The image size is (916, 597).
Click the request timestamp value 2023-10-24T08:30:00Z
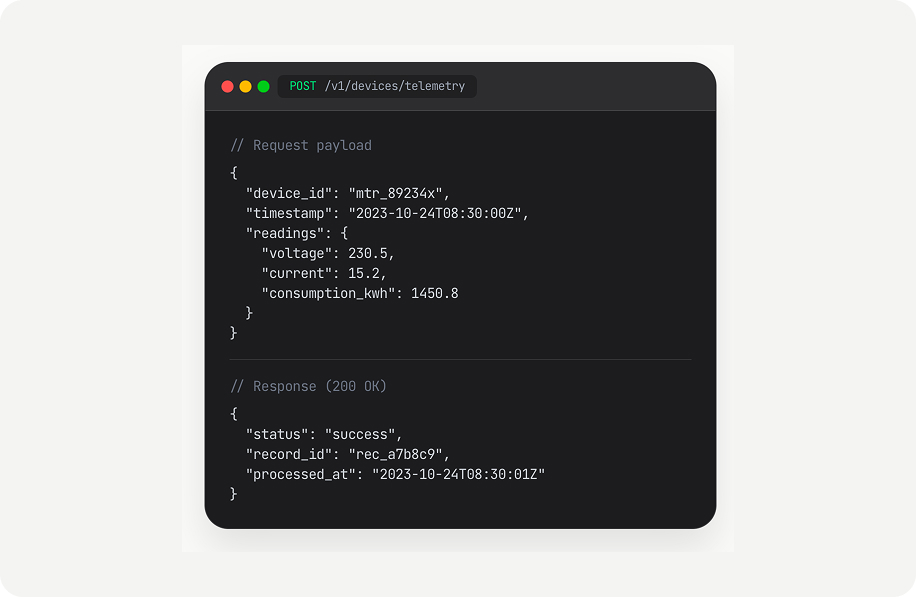pos(435,213)
